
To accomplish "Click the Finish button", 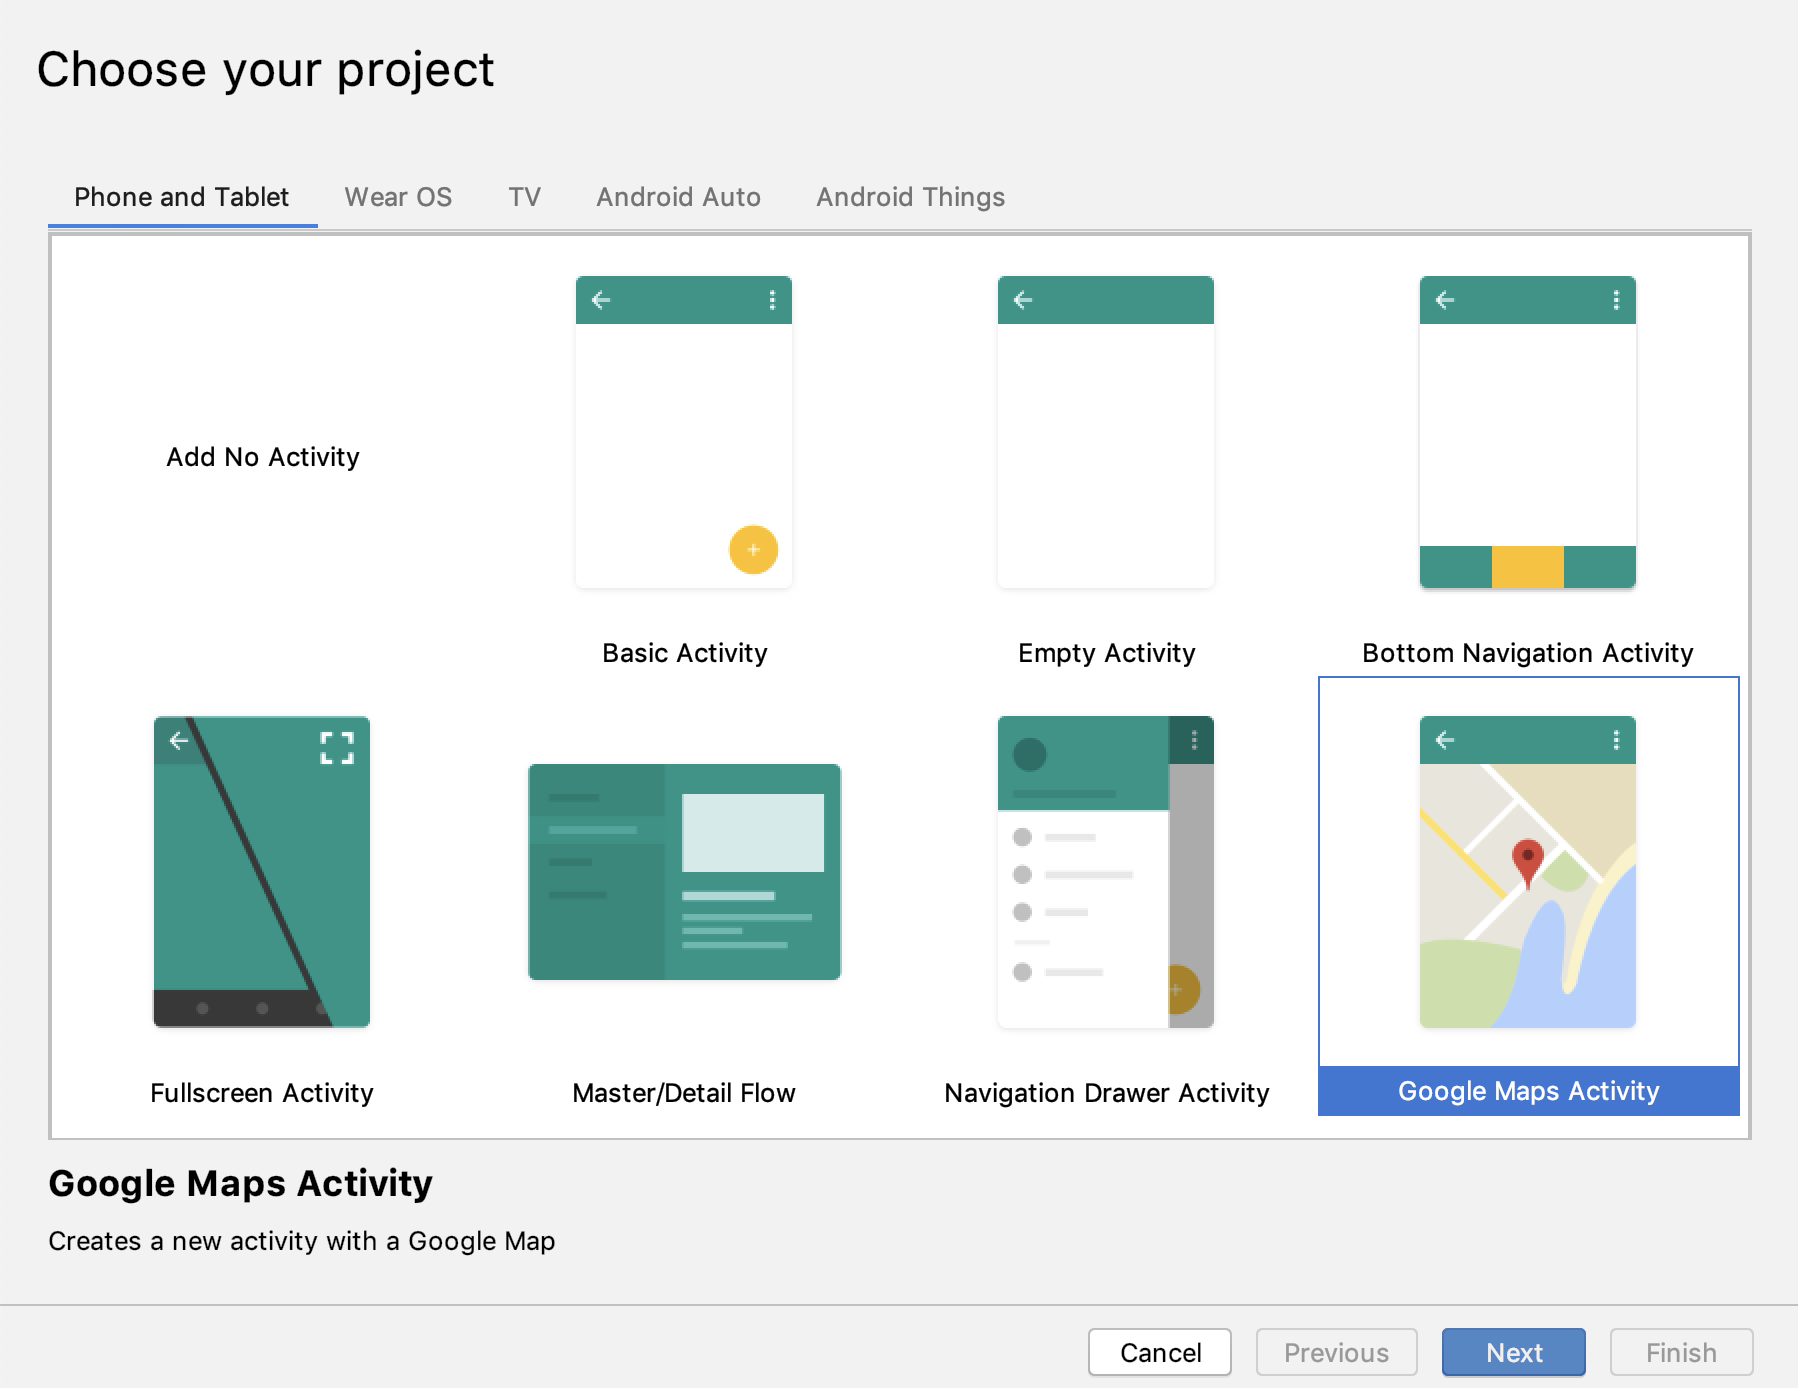I will (1681, 1352).
